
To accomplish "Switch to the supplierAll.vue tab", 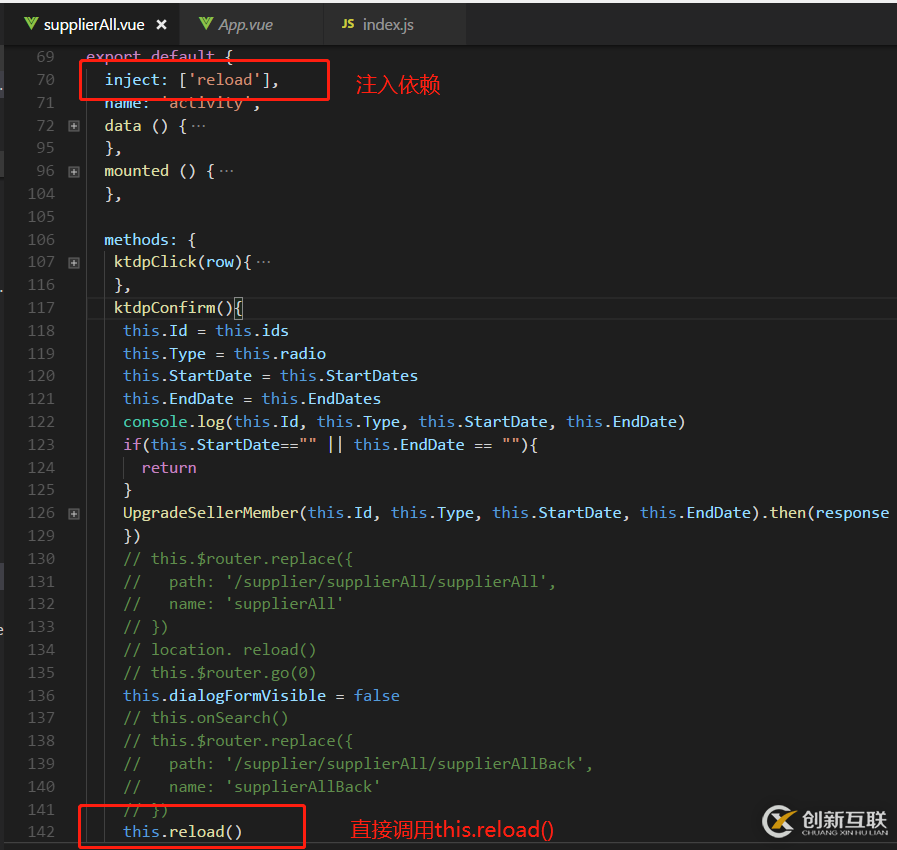I will pyautogui.click(x=94, y=25).
